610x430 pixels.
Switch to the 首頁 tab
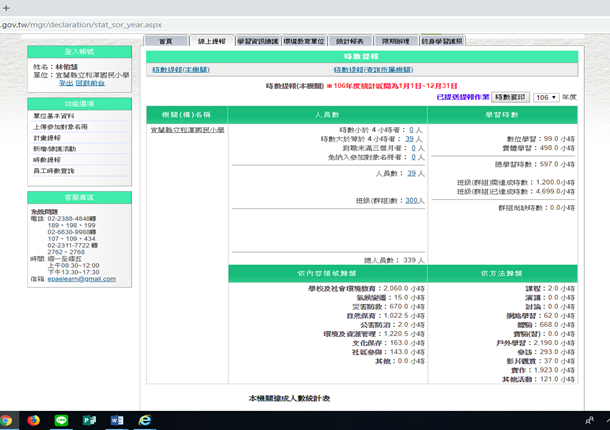click(x=166, y=41)
